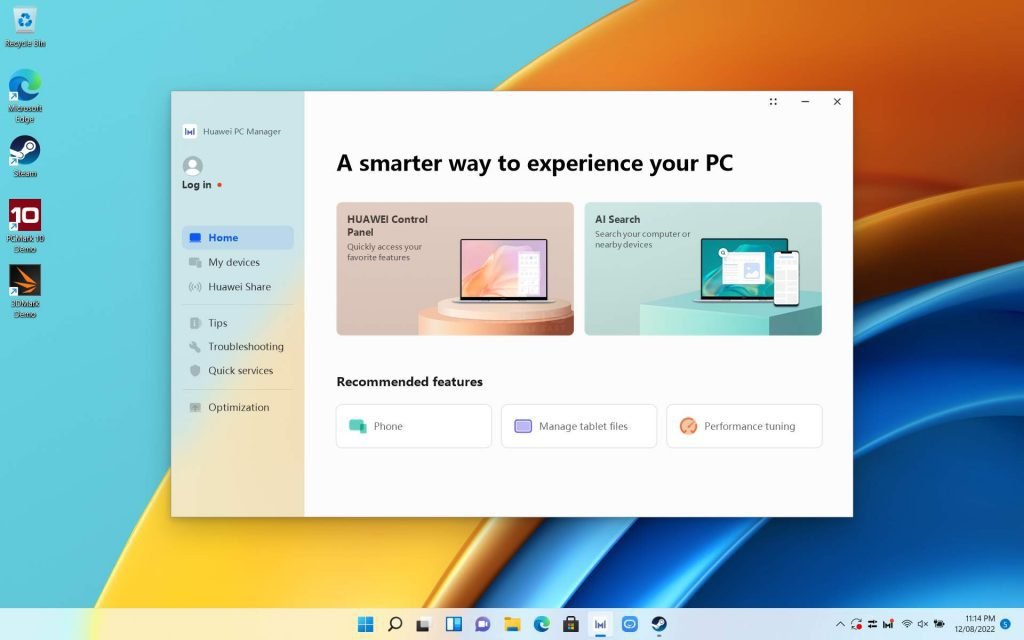Select the Microsoft Edge desktop shortcut

(25, 96)
